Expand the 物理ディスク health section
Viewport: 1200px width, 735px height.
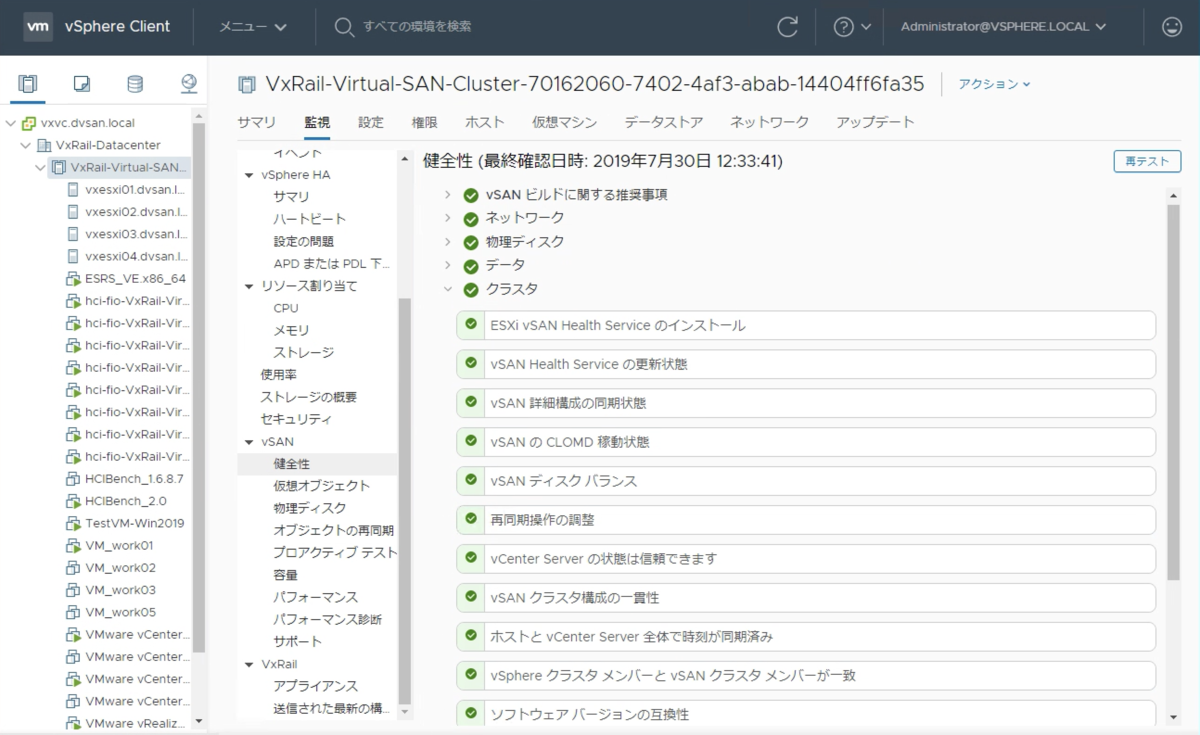click(x=448, y=242)
